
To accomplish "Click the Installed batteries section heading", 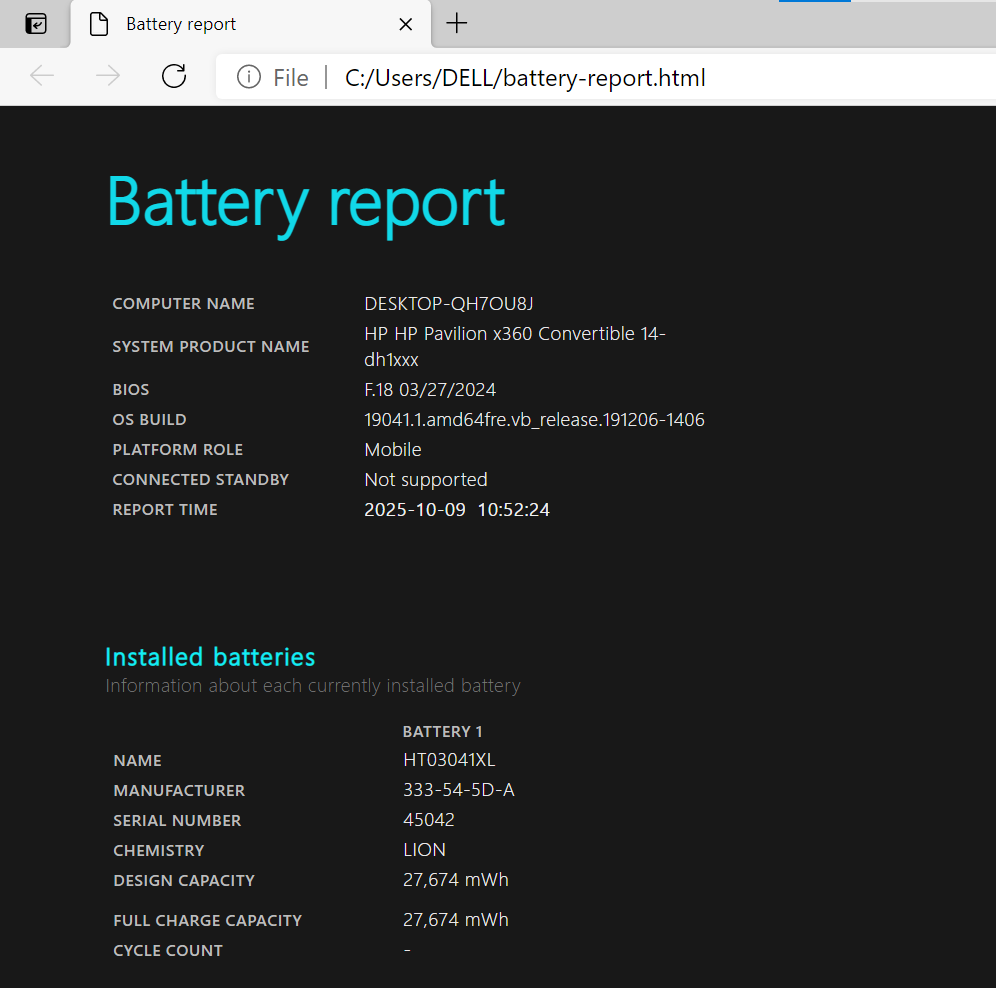I will (x=210, y=657).
